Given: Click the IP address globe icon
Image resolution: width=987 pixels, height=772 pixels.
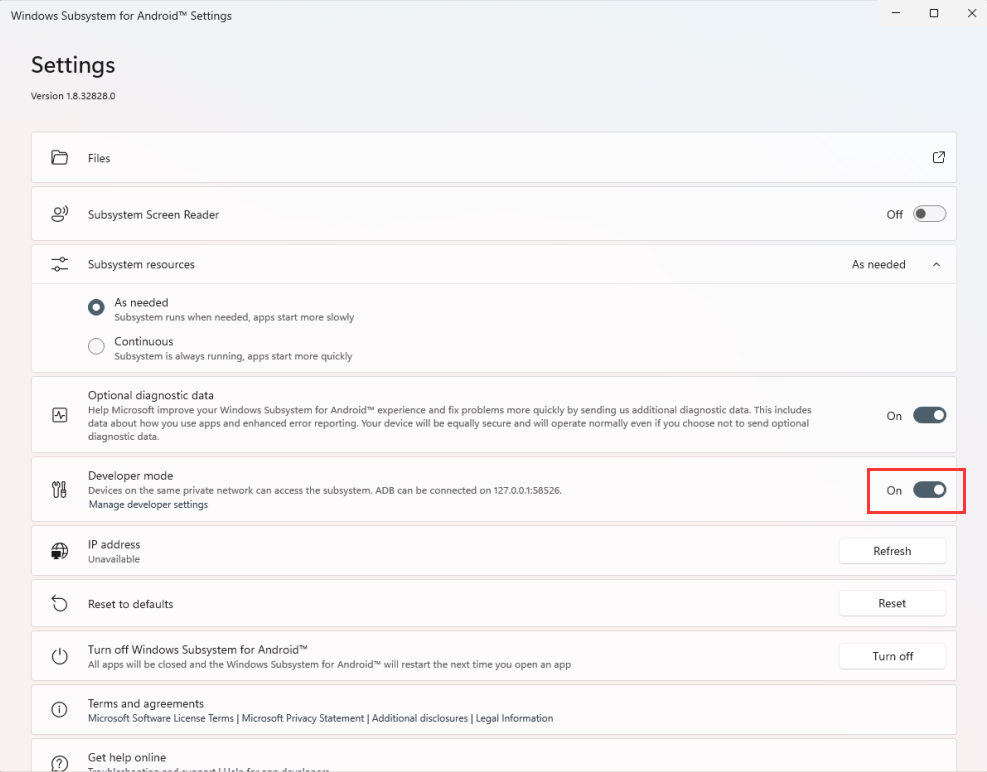Looking at the screenshot, I should coord(59,551).
